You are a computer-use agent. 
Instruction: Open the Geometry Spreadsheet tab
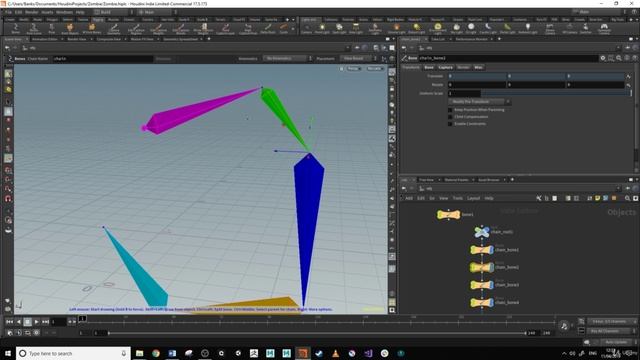(x=180, y=39)
